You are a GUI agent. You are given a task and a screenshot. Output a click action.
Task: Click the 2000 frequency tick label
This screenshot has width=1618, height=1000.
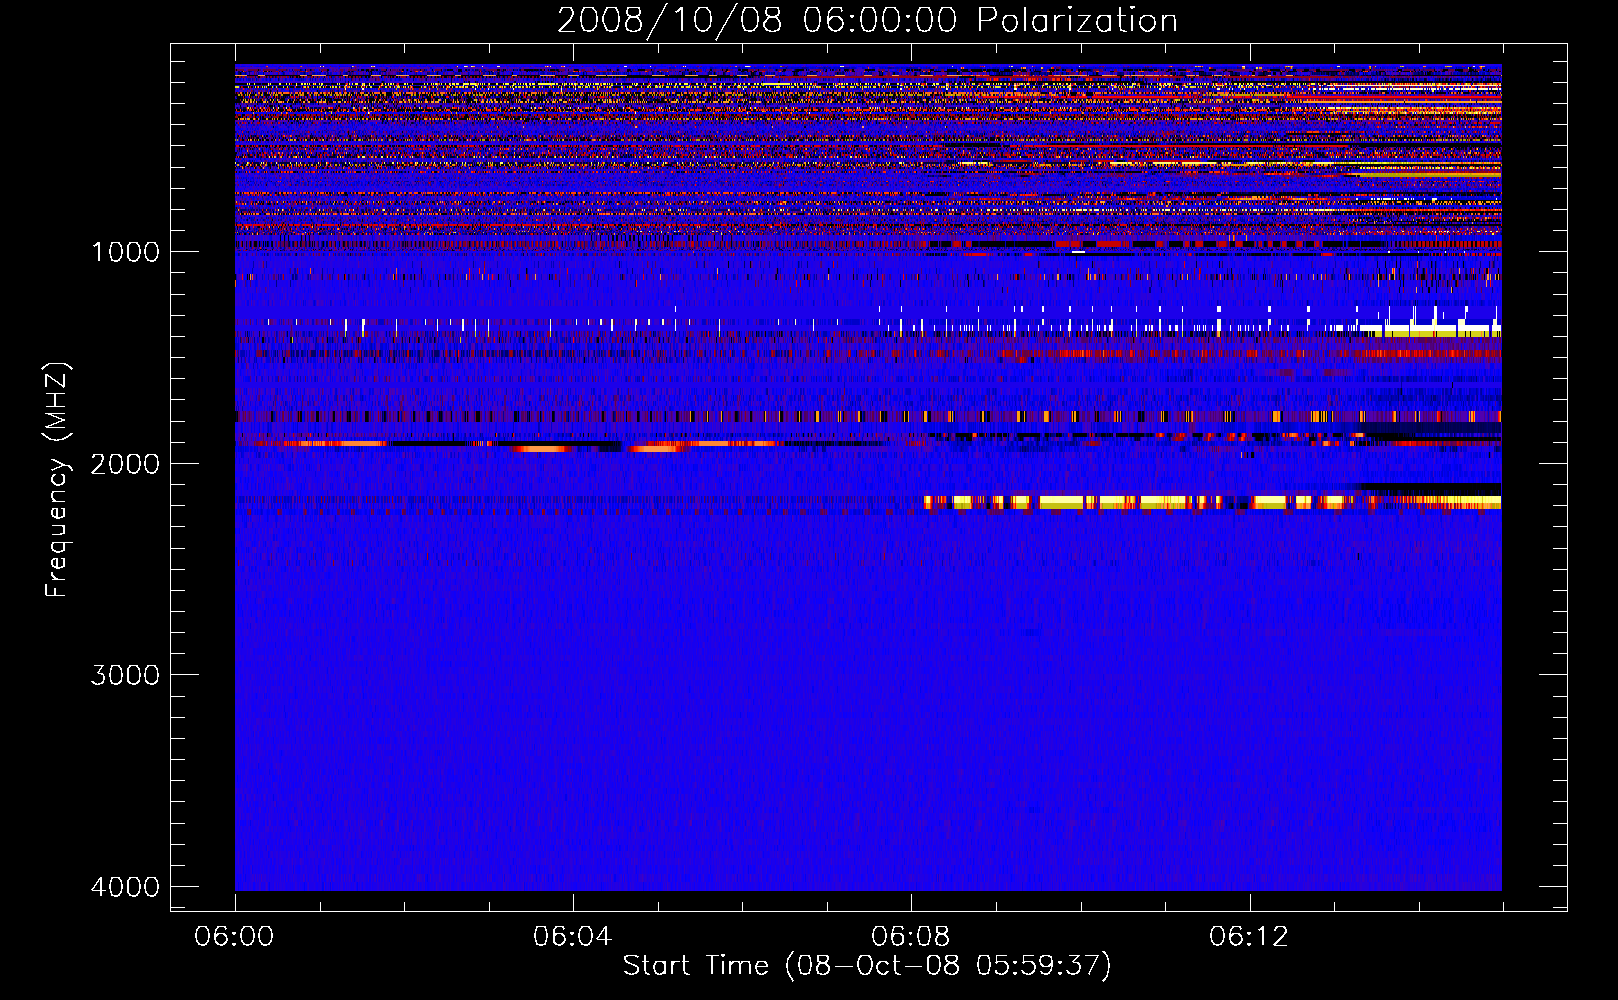[x=125, y=463]
